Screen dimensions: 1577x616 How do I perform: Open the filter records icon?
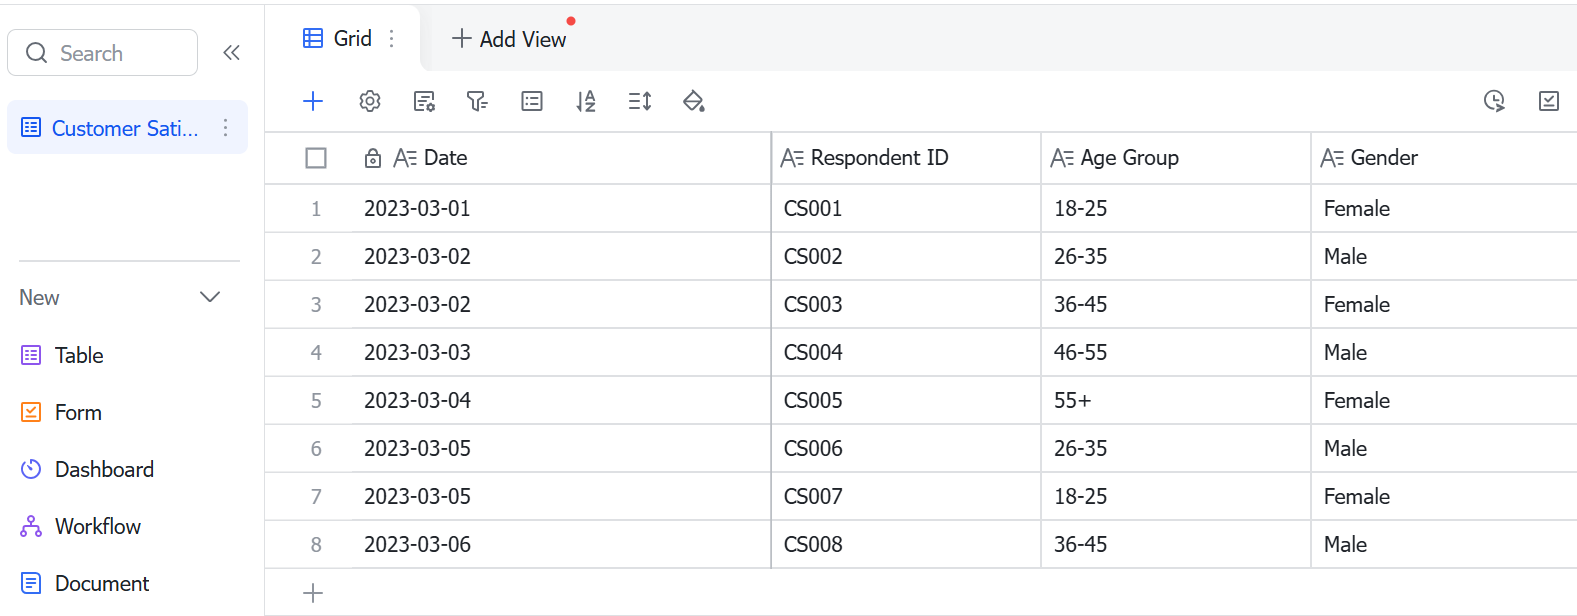click(477, 101)
